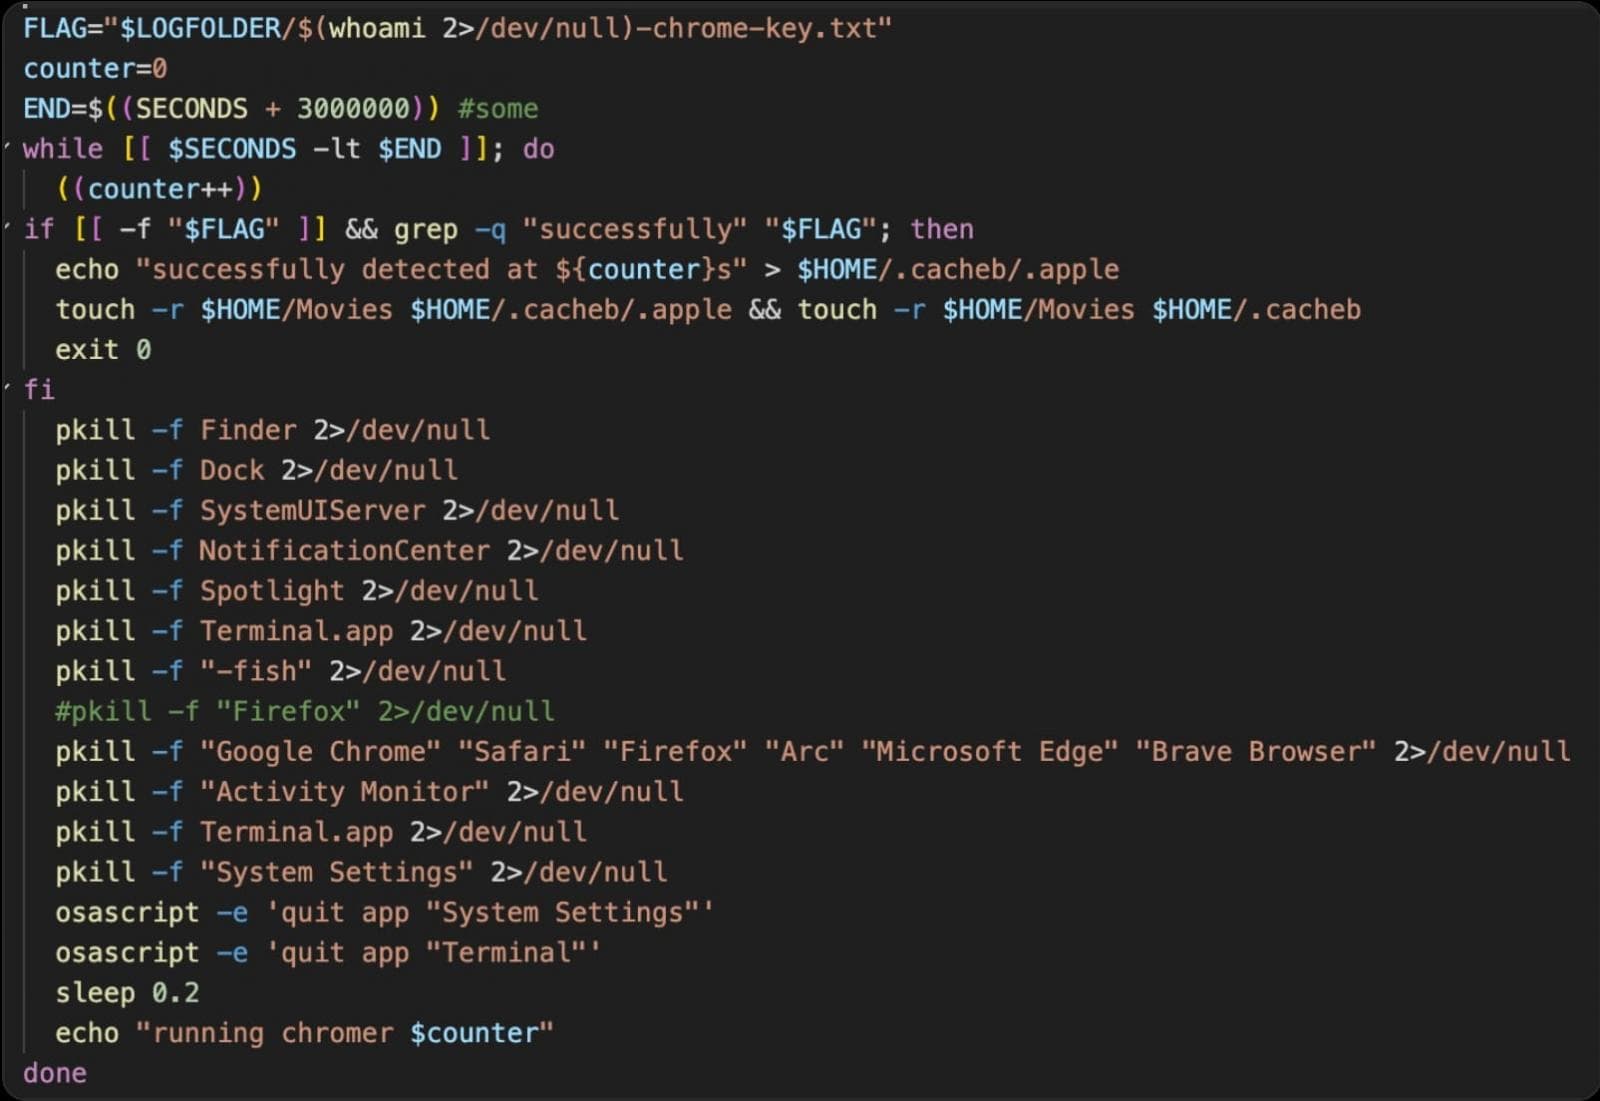The width and height of the screenshot is (1600, 1101).
Task: Click the 'then' keyword
Action: (942, 229)
